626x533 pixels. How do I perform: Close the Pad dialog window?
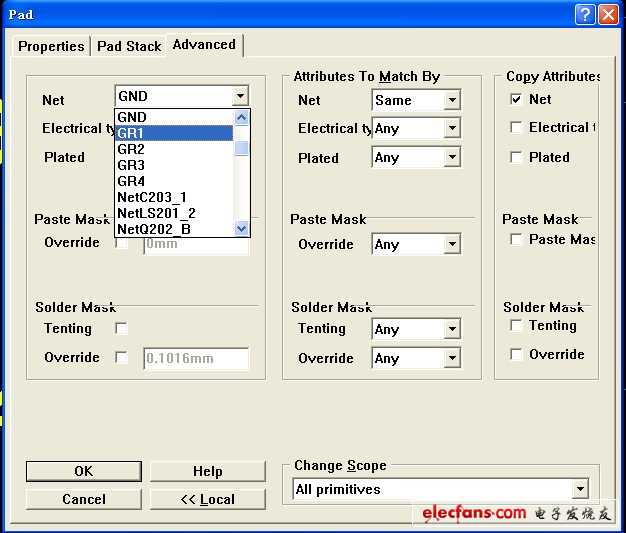click(x=608, y=15)
